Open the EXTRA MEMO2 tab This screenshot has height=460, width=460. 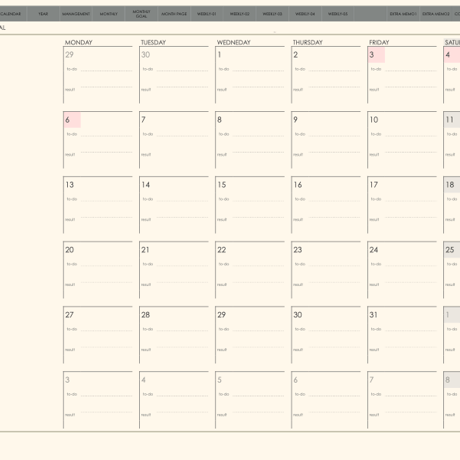tap(435, 14)
